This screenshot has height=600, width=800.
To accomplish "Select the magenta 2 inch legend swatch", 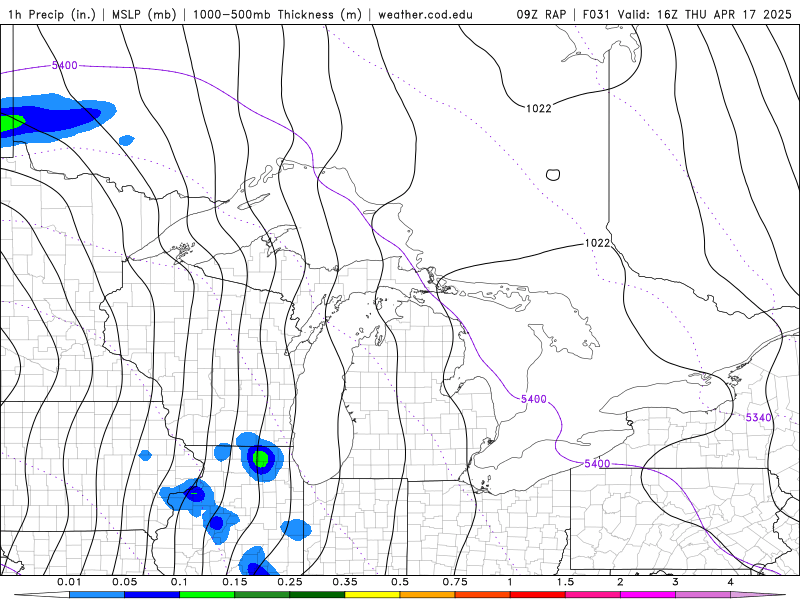I will (648, 594).
